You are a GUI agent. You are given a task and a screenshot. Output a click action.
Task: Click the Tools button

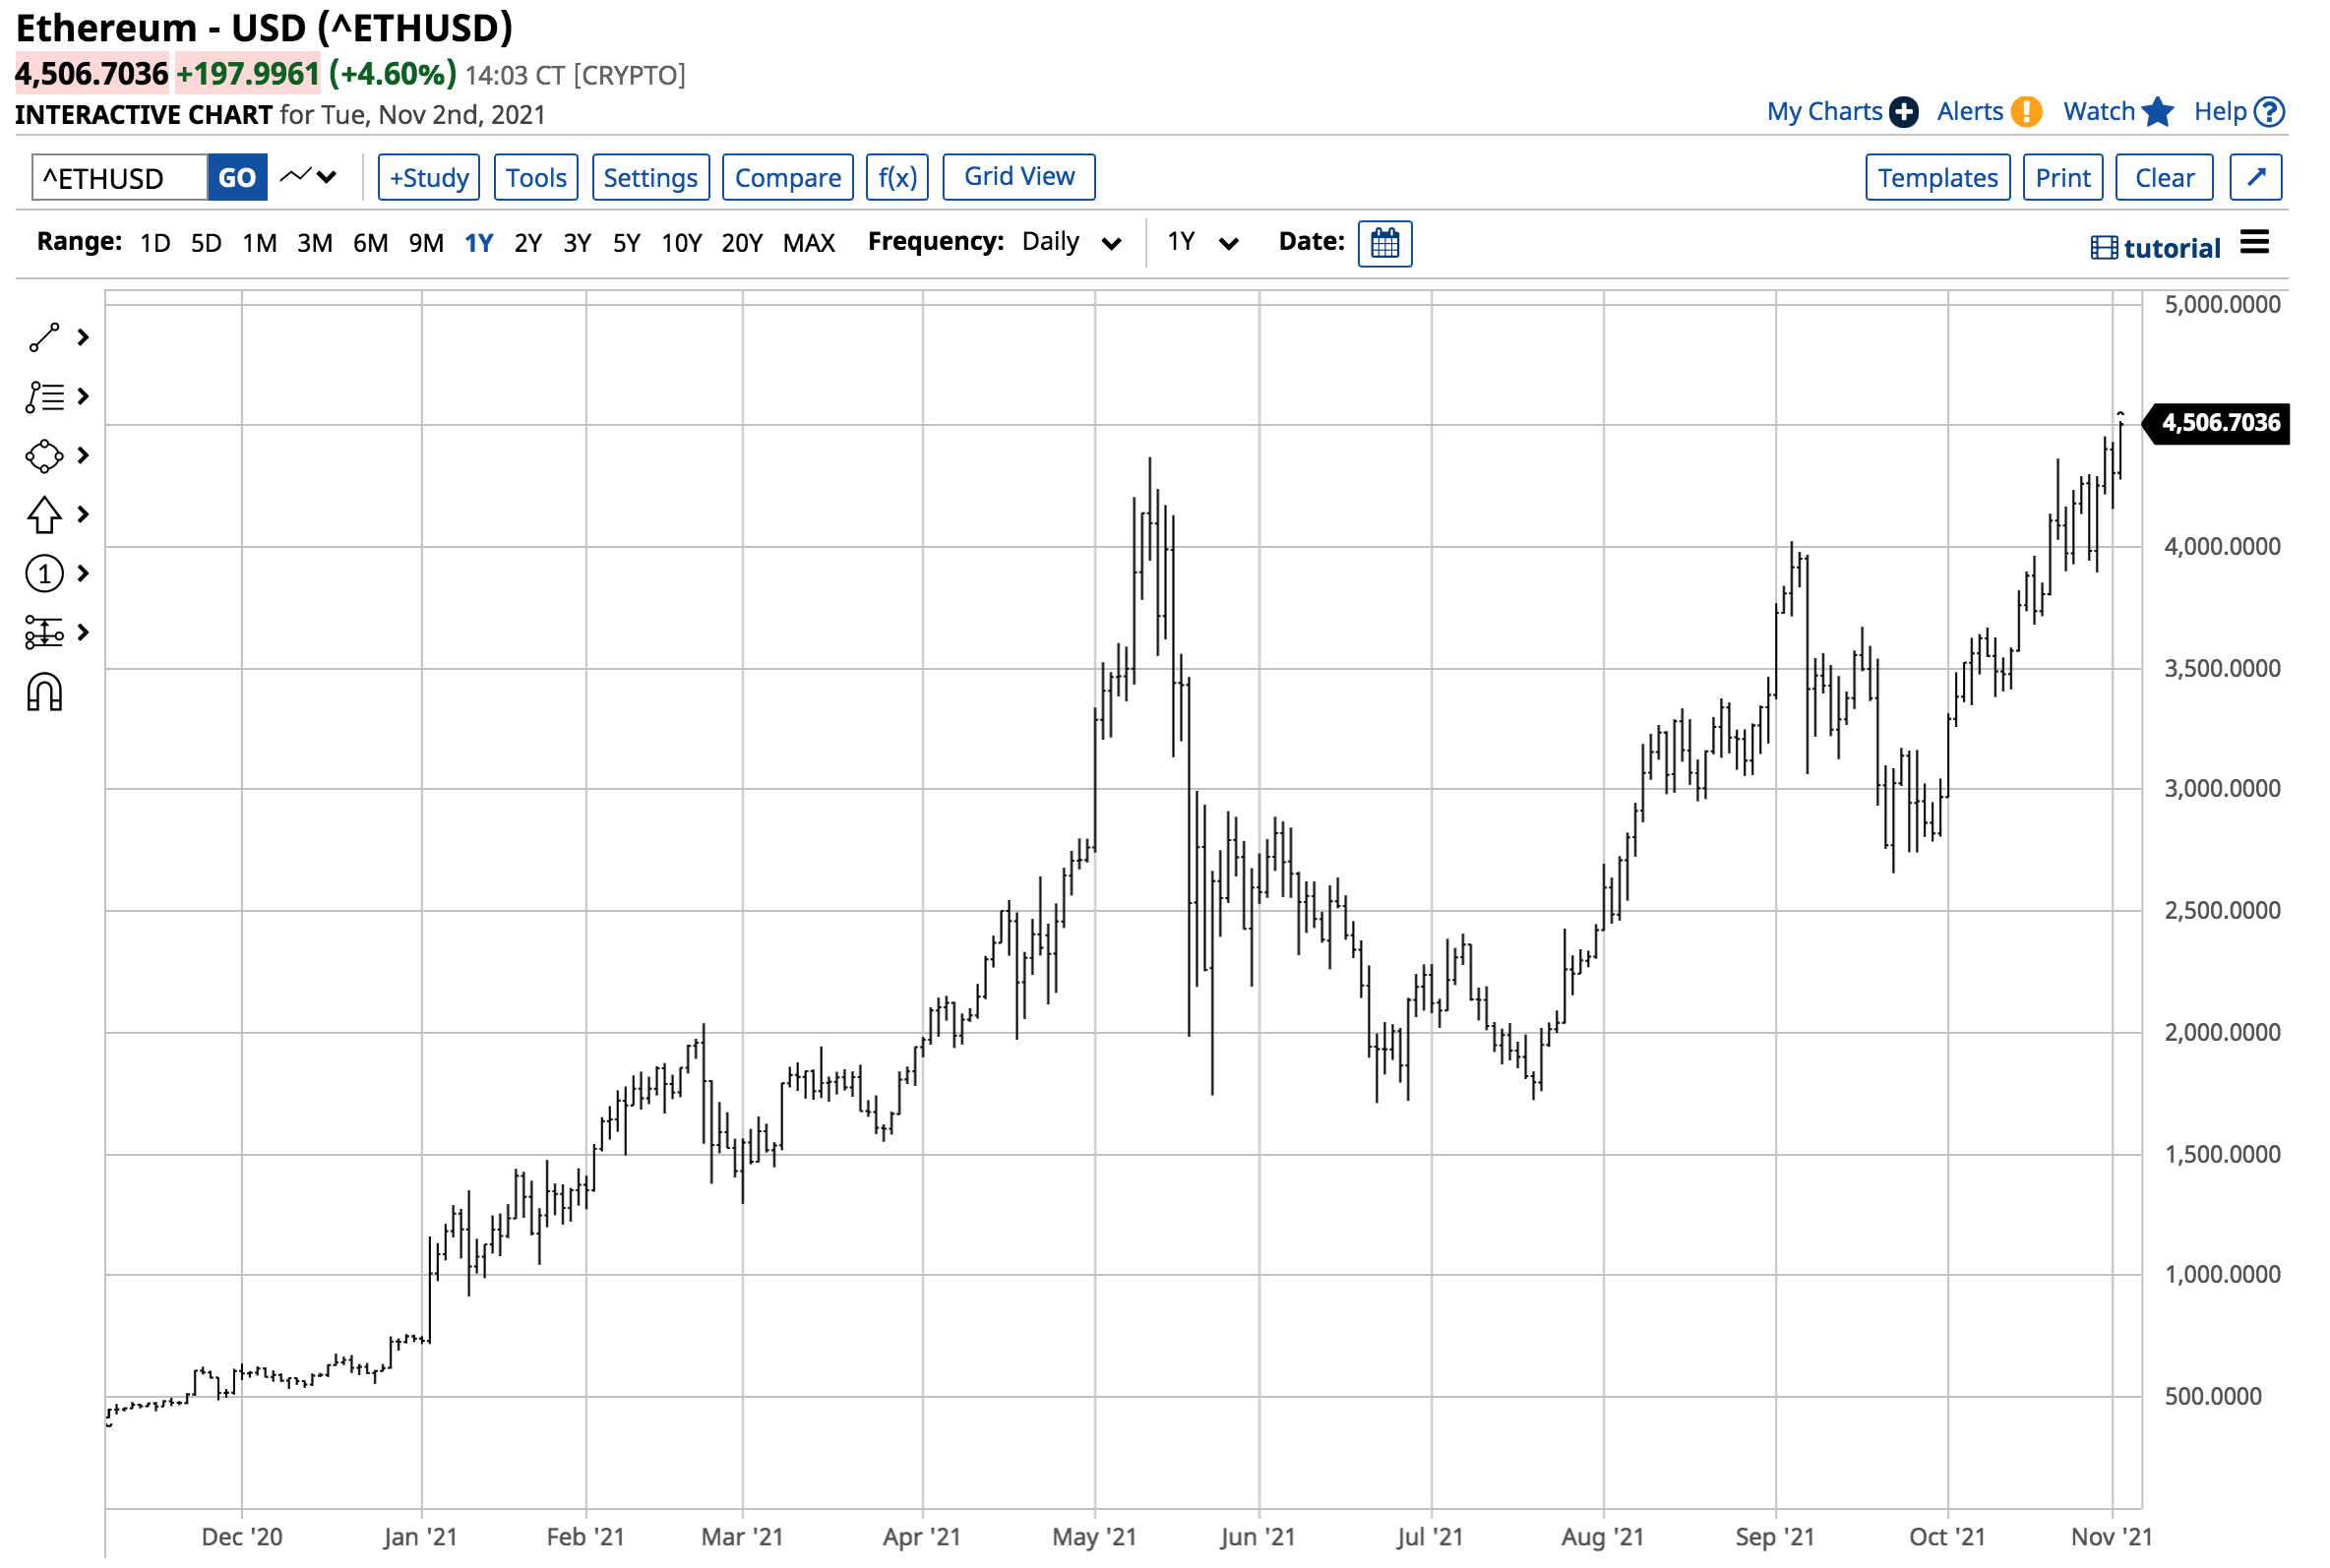536,177
